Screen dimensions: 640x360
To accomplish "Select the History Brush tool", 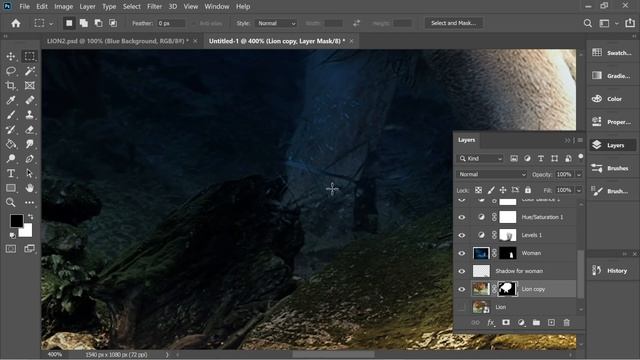I will [x=11, y=130].
